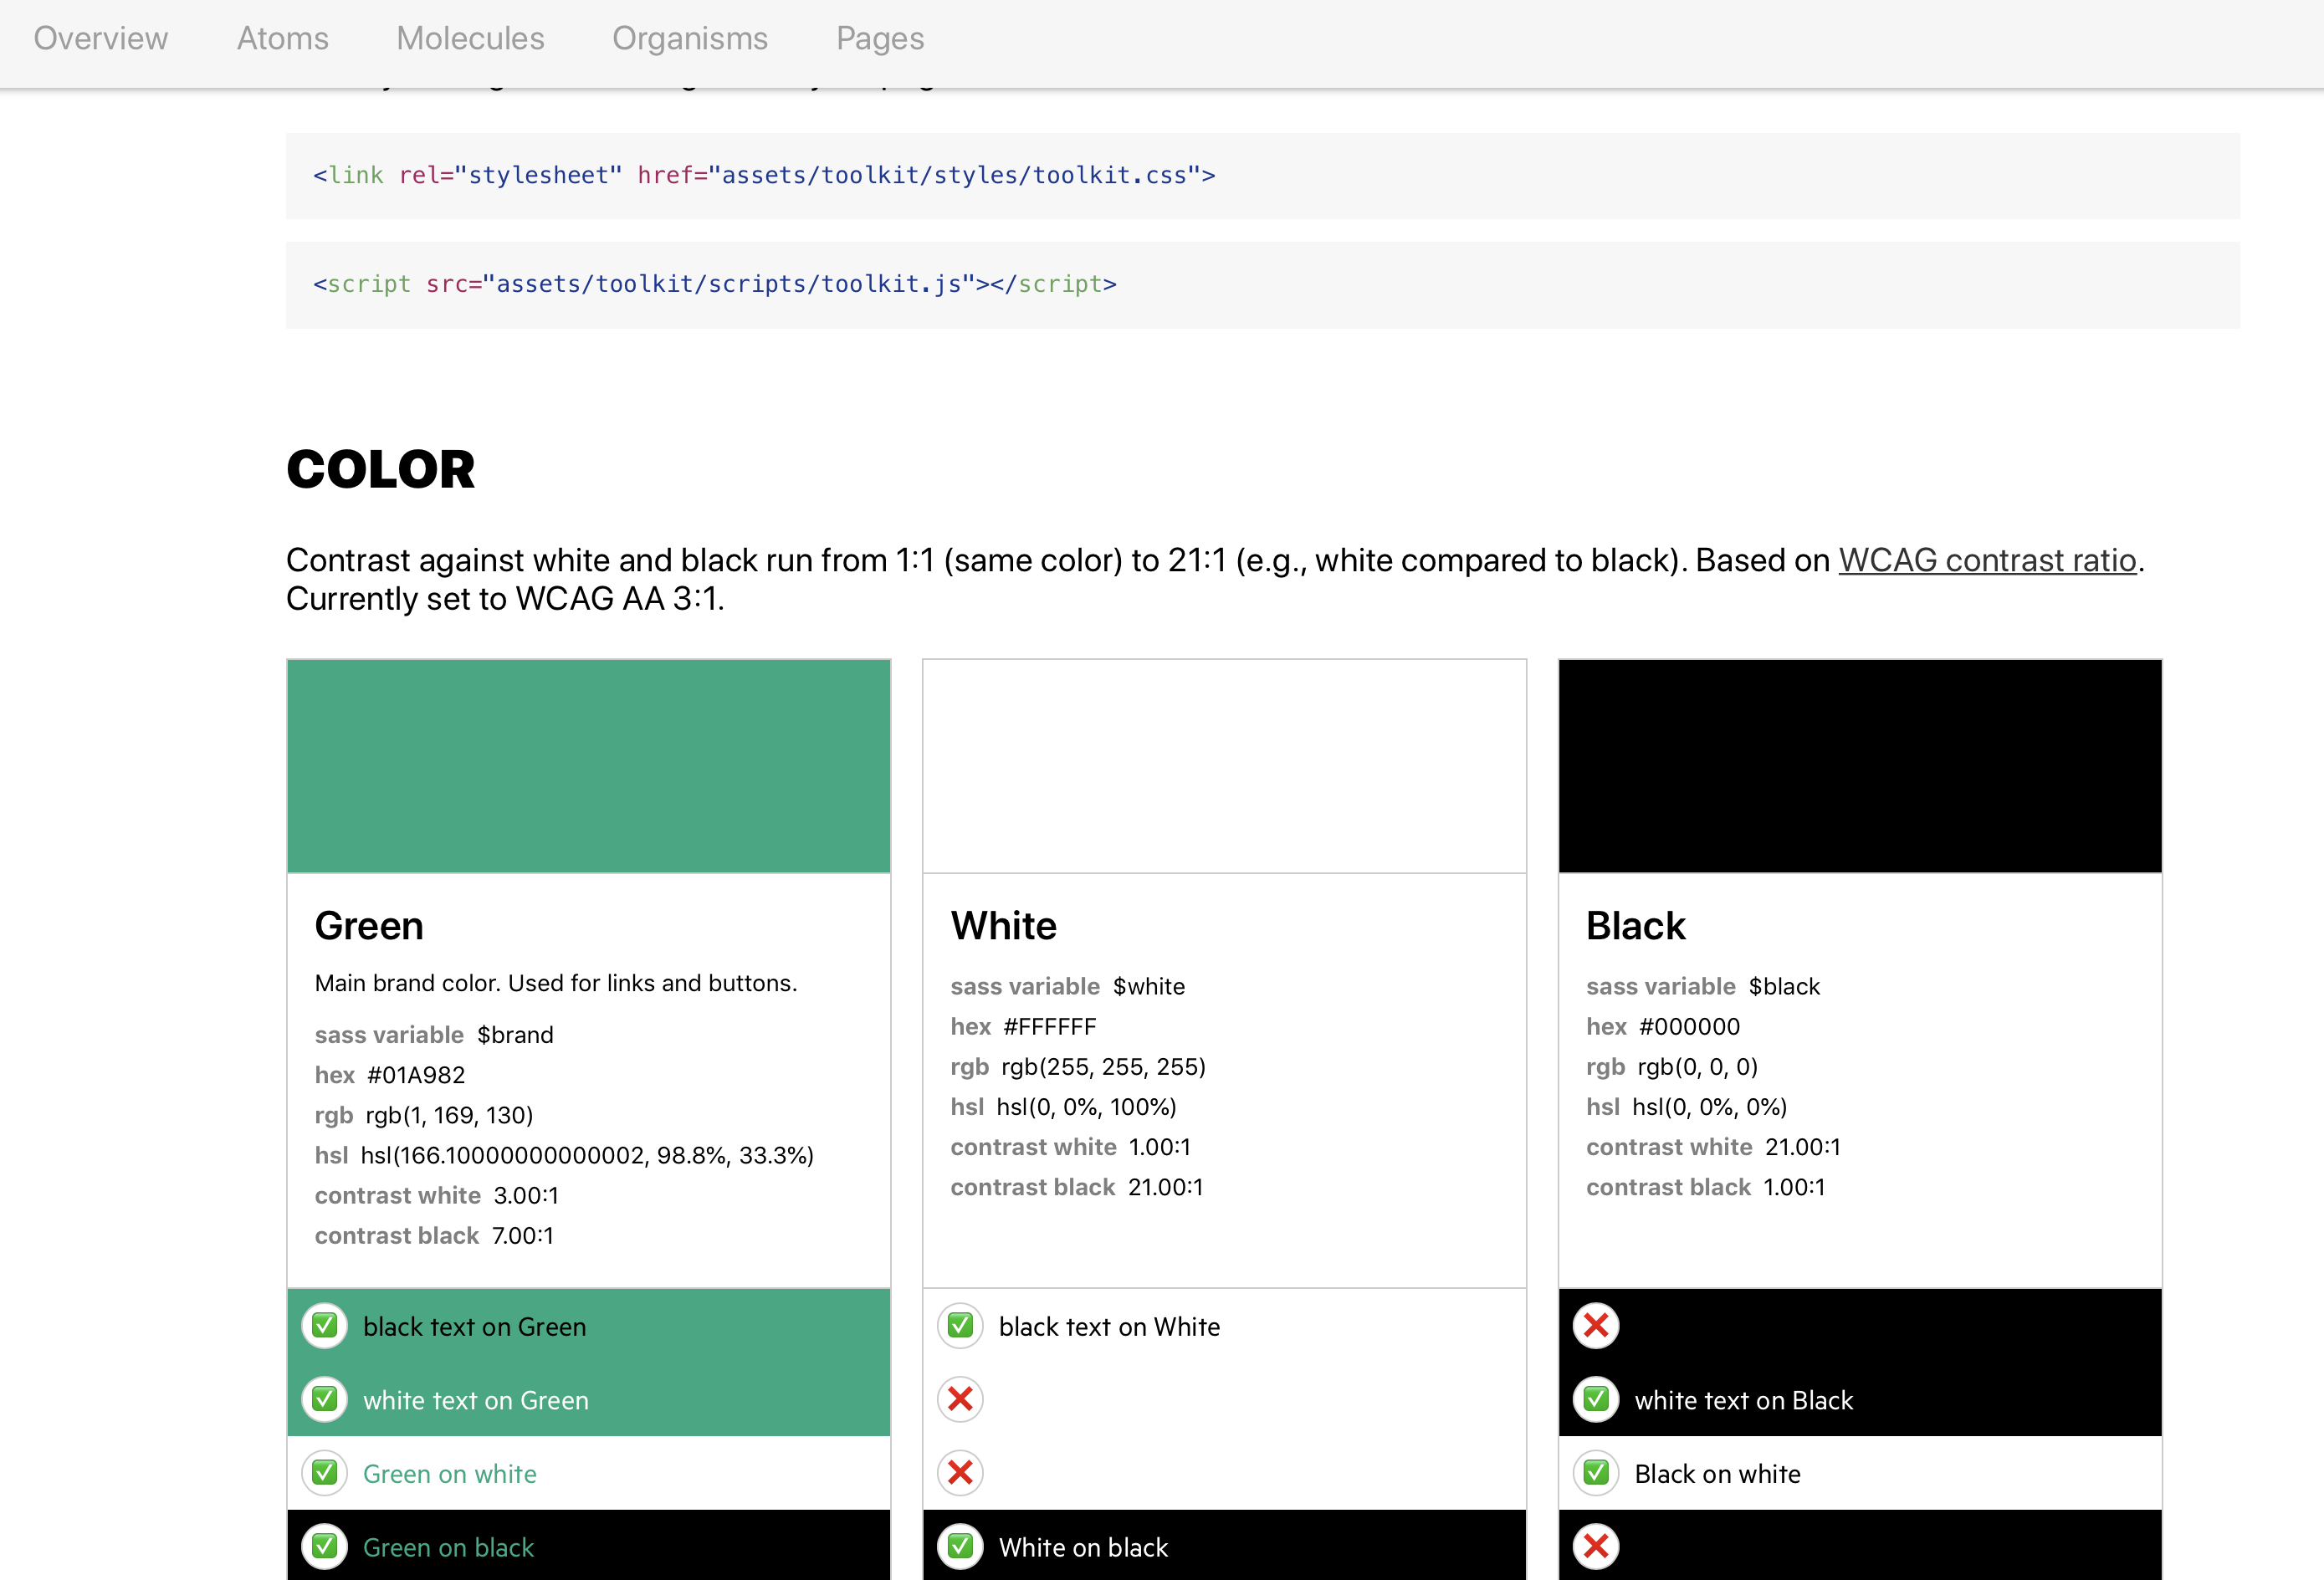Click the White card title
Screen dimensions: 2324x1580
[x=1003, y=926]
